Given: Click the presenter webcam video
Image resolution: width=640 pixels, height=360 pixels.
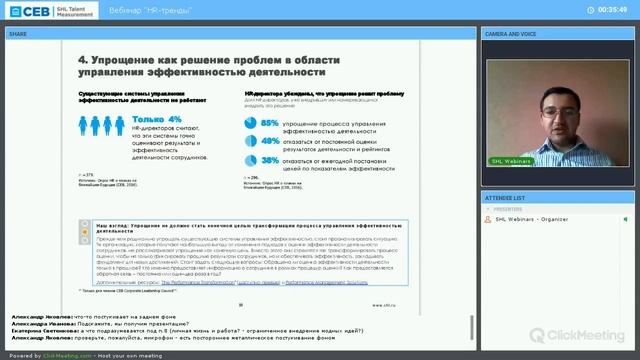Looking at the screenshot, I should (558, 113).
